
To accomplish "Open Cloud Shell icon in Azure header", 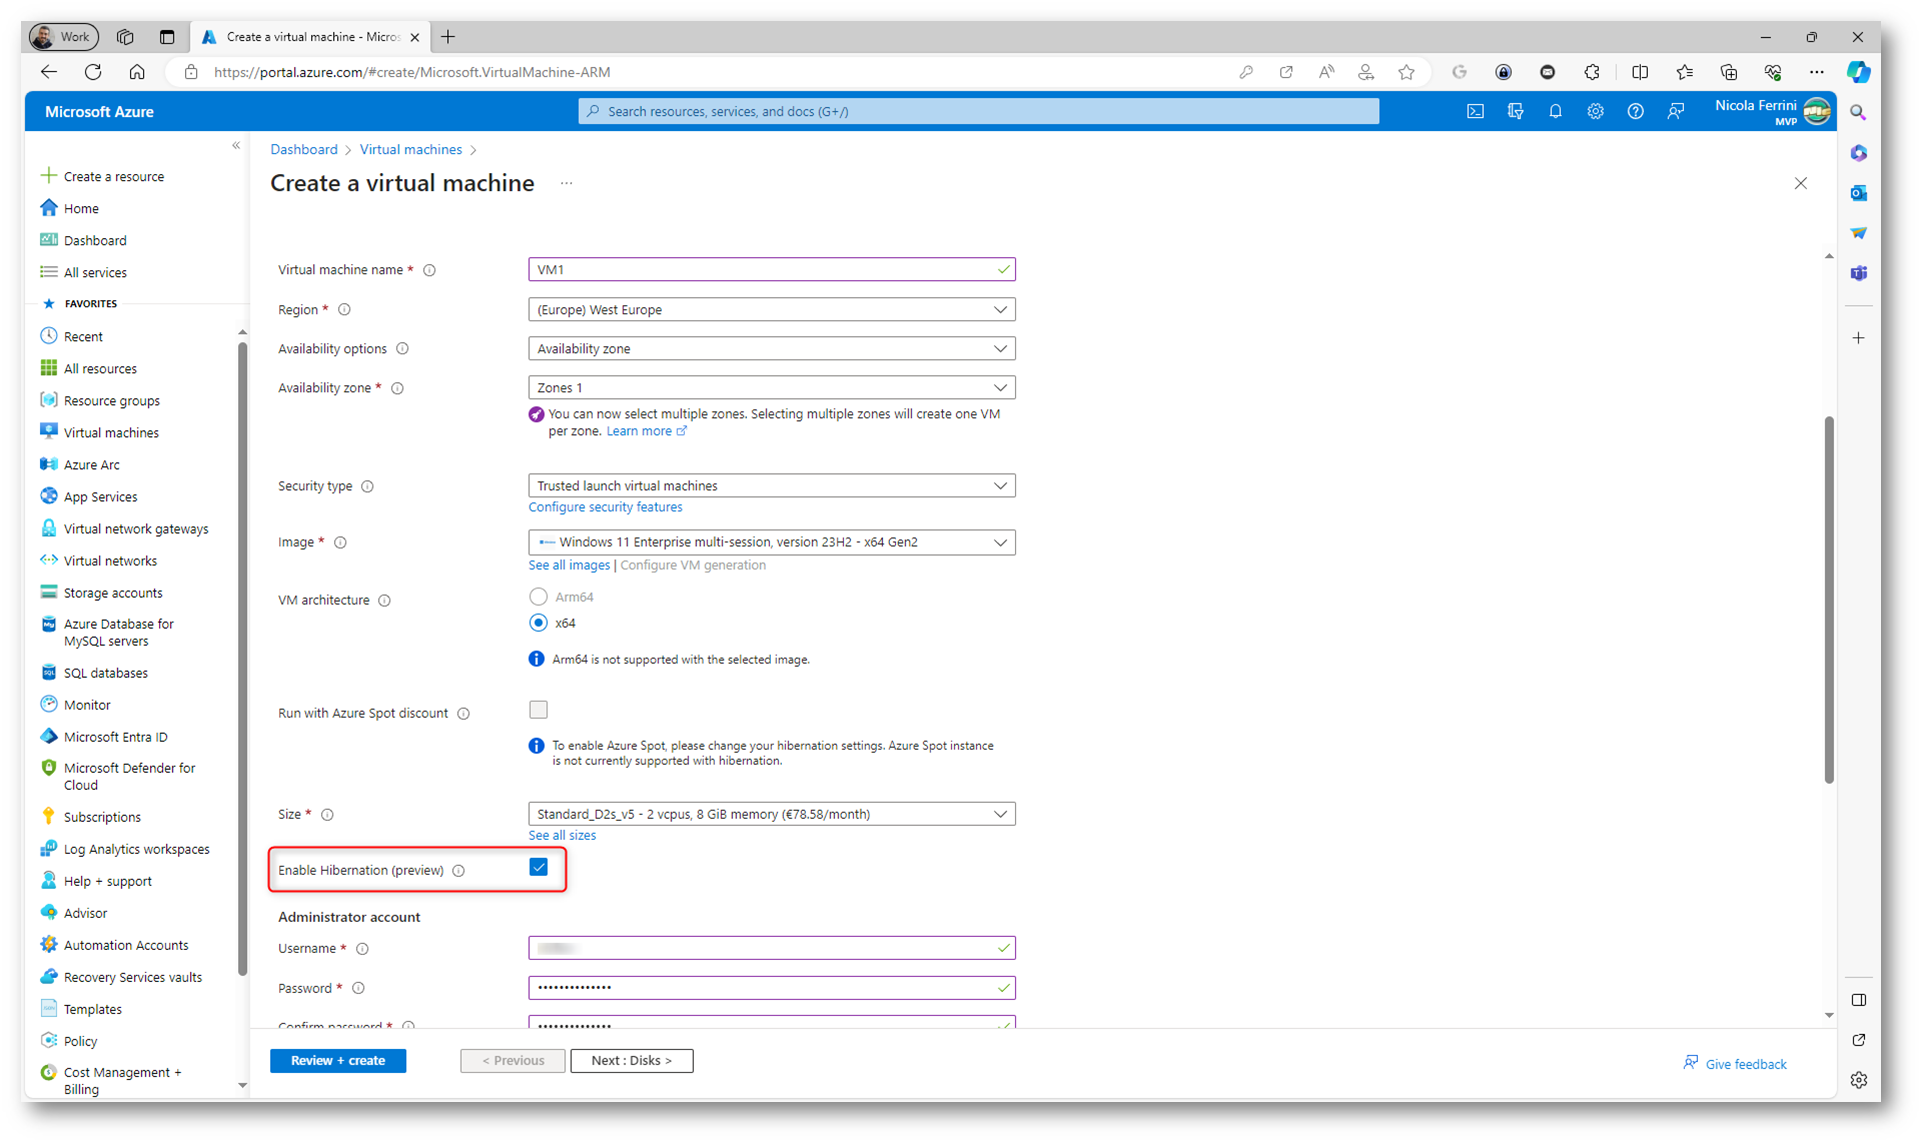I will 1475,111.
